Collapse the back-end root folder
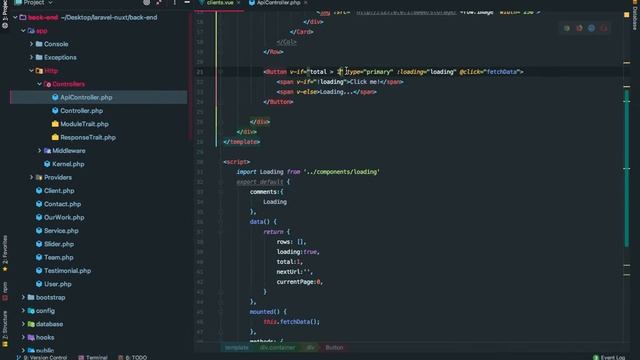 [x=15, y=18]
